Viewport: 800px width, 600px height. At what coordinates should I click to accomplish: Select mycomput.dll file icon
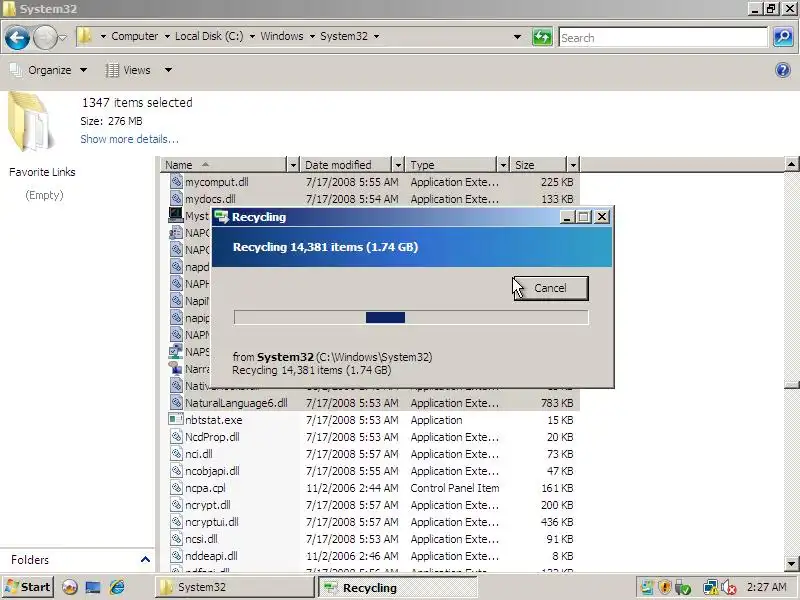pyautogui.click(x=176, y=182)
